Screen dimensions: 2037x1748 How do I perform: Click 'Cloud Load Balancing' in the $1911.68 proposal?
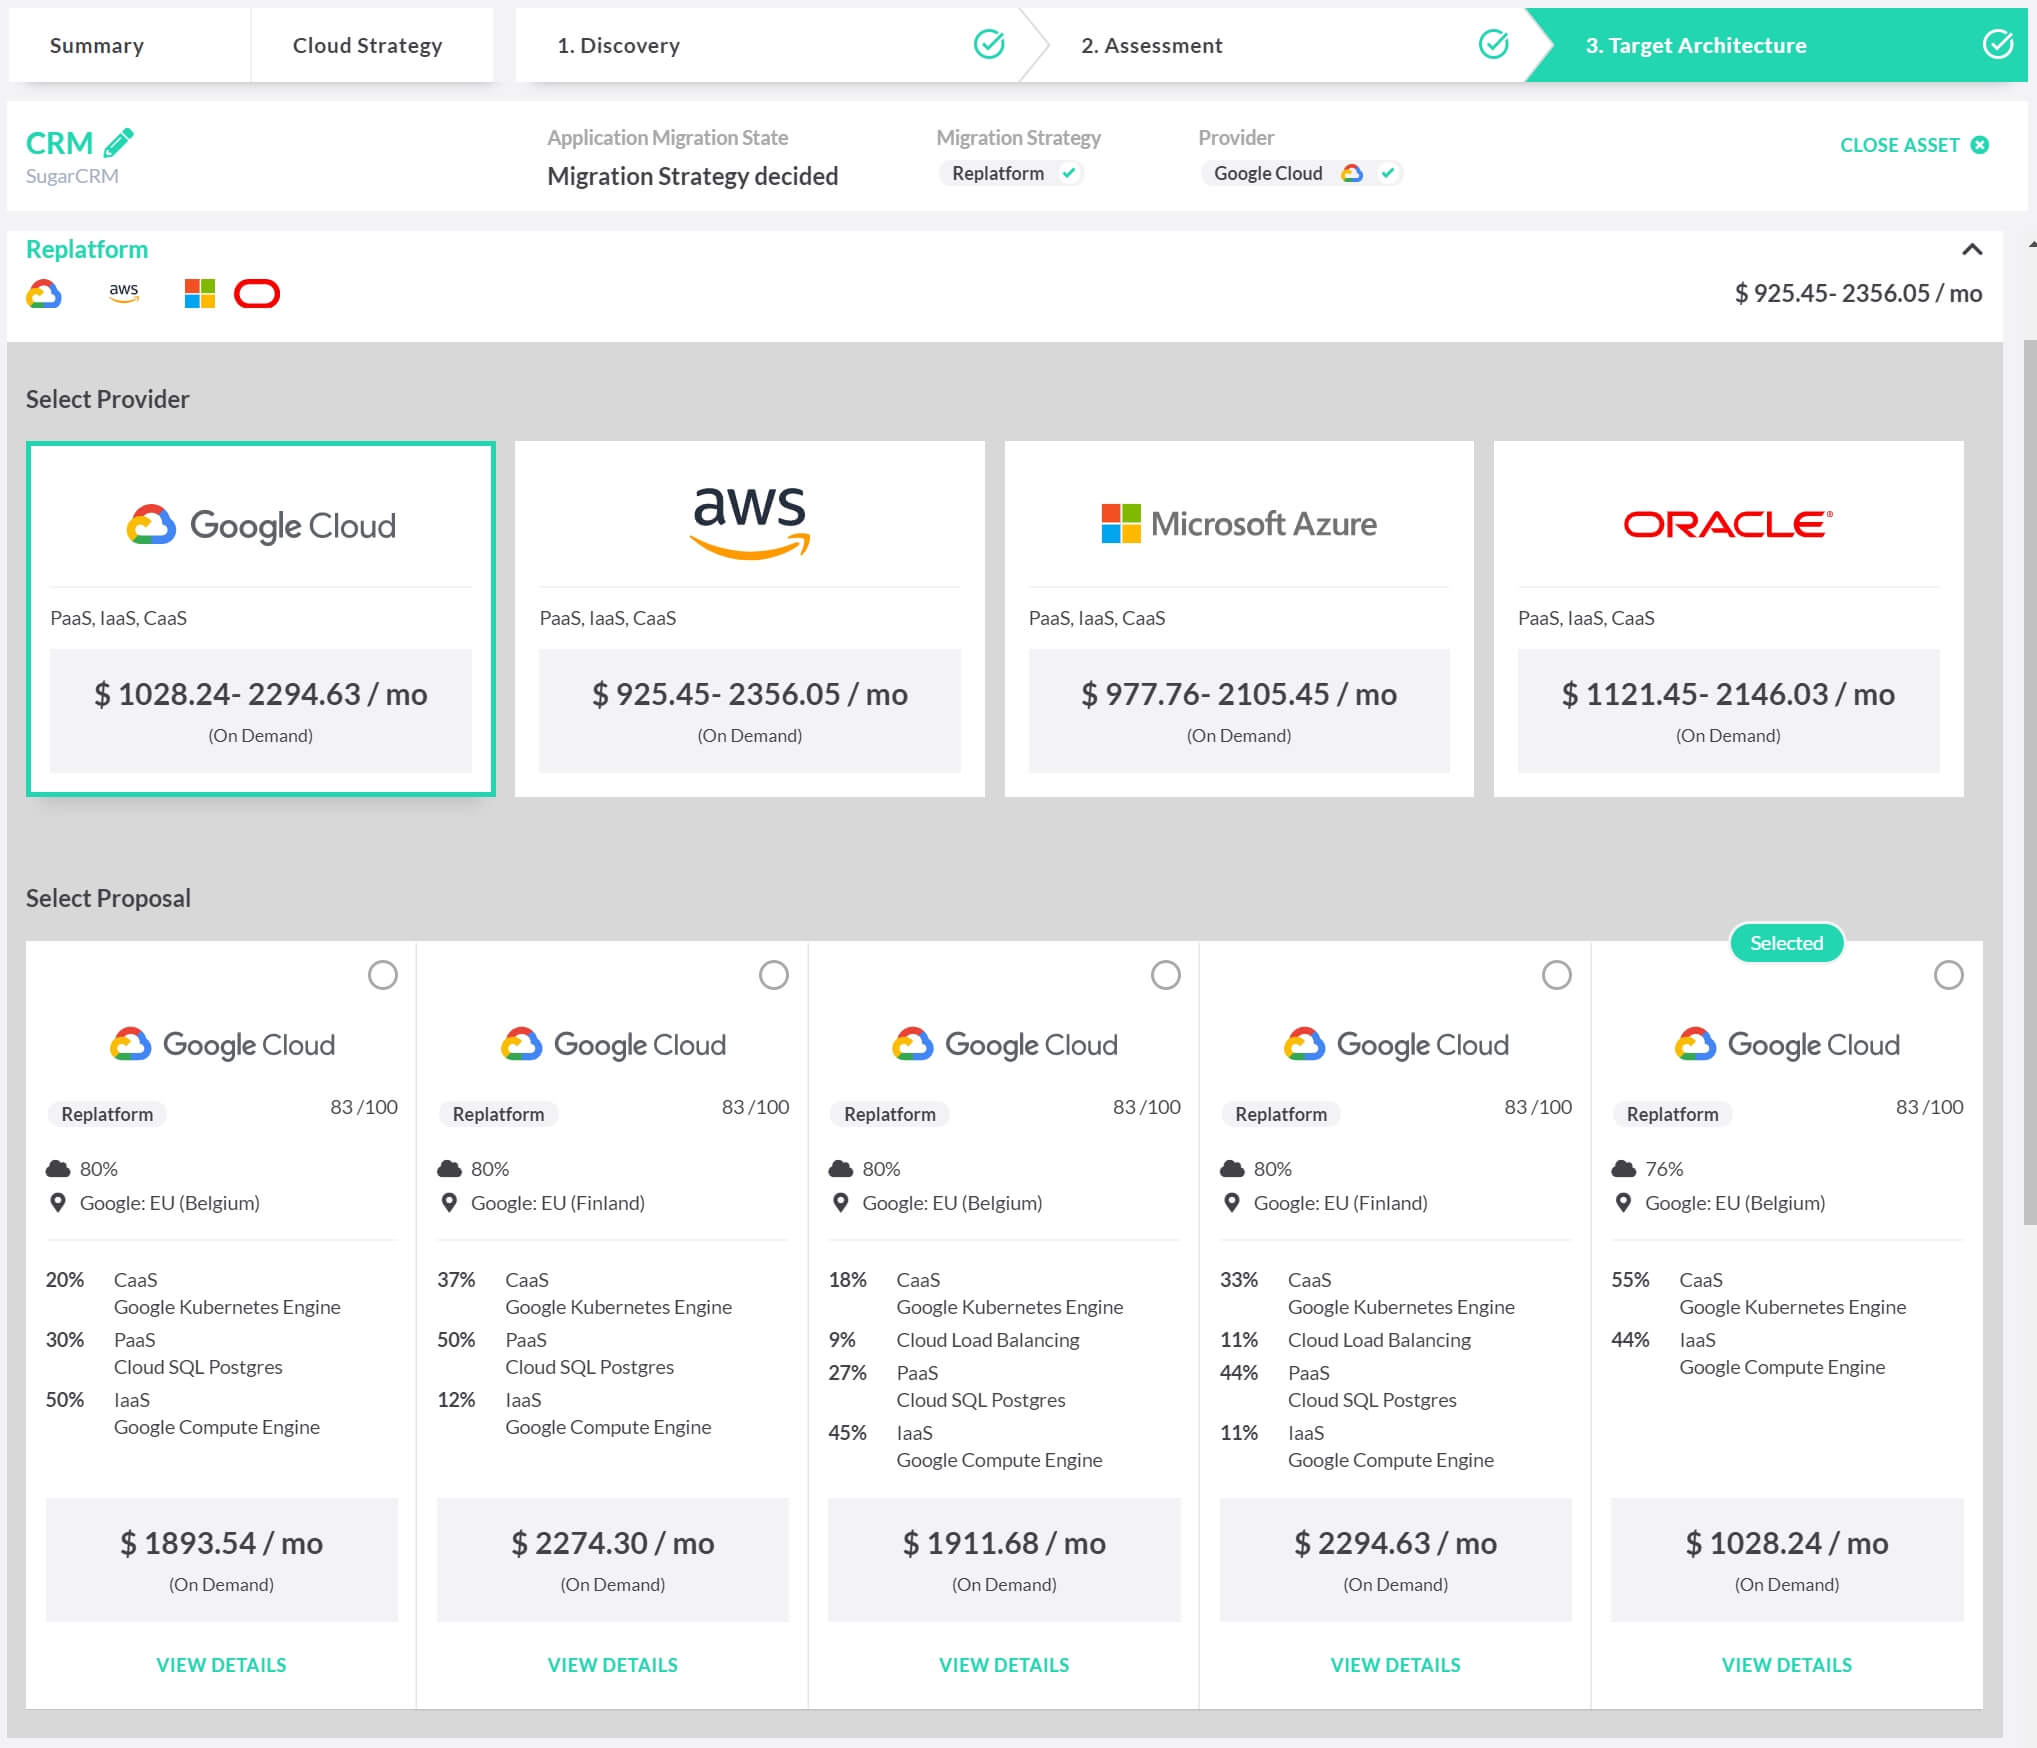988,1340
